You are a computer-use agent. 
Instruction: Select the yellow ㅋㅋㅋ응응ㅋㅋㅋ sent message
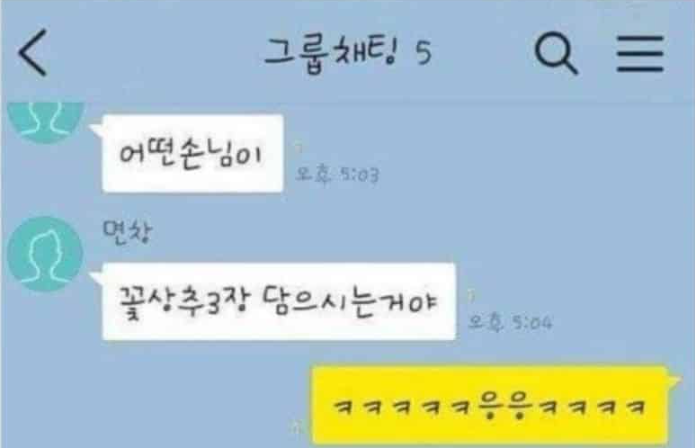[489, 405]
